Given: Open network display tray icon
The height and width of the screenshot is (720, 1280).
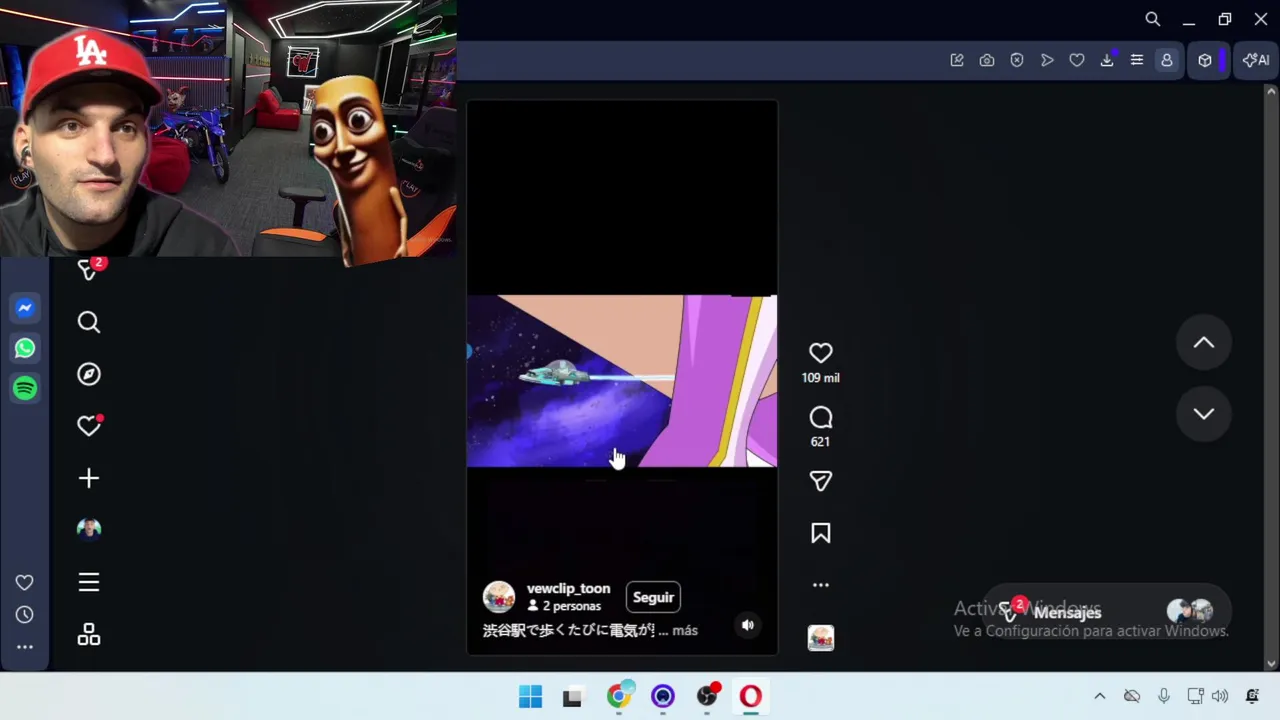Looking at the screenshot, I should 1195,696.
